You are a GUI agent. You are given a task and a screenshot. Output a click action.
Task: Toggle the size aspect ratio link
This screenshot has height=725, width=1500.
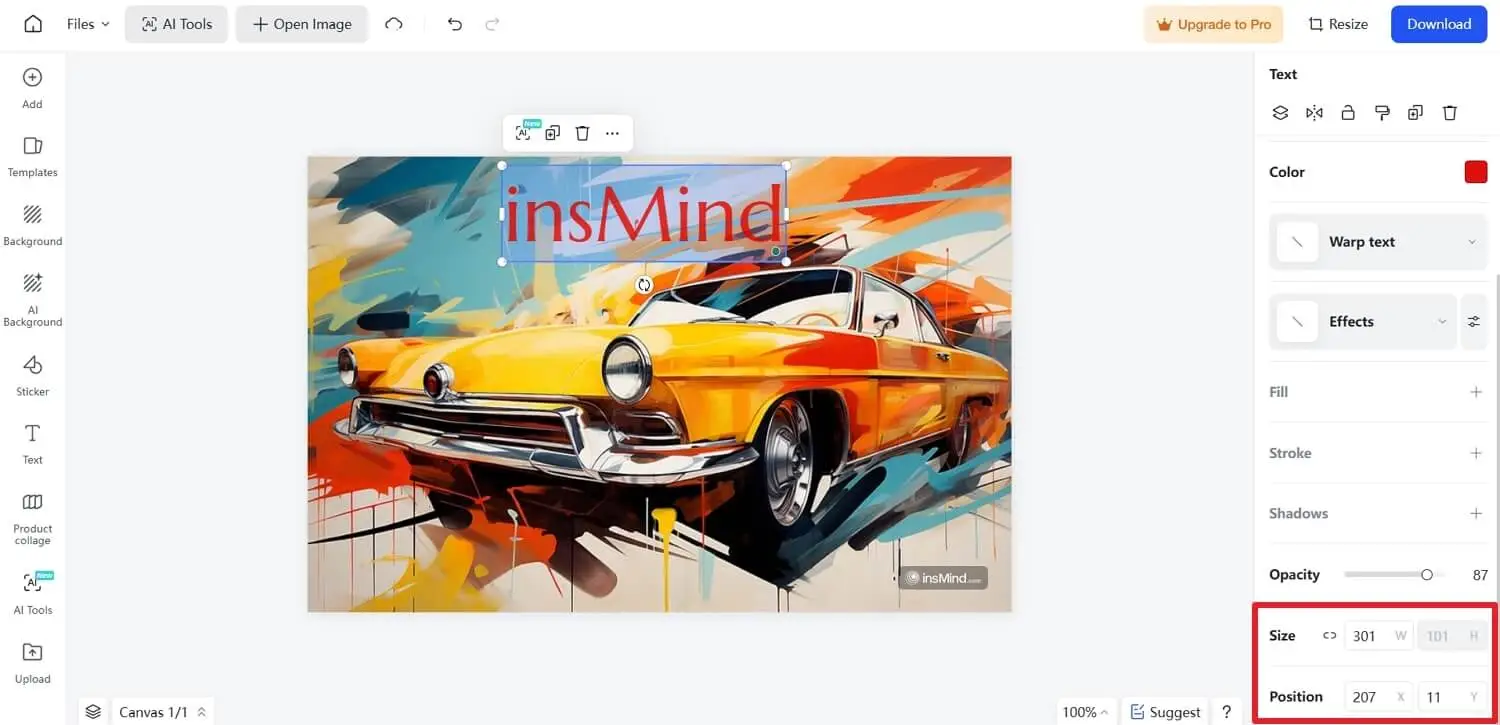point(1329,636)
